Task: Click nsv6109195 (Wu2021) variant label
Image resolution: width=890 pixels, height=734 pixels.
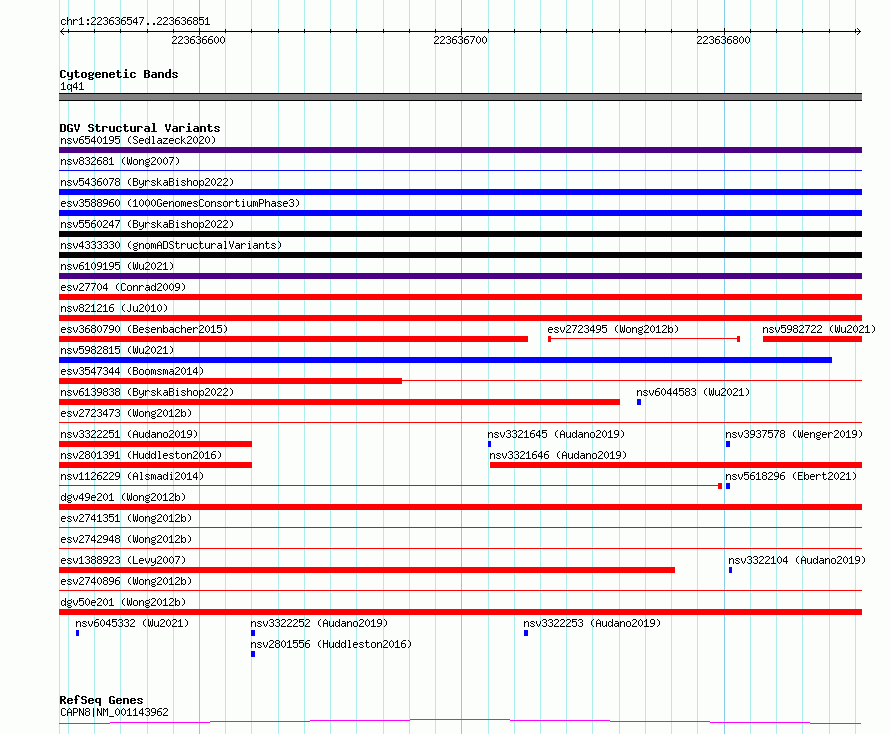Action: (117, 266)
